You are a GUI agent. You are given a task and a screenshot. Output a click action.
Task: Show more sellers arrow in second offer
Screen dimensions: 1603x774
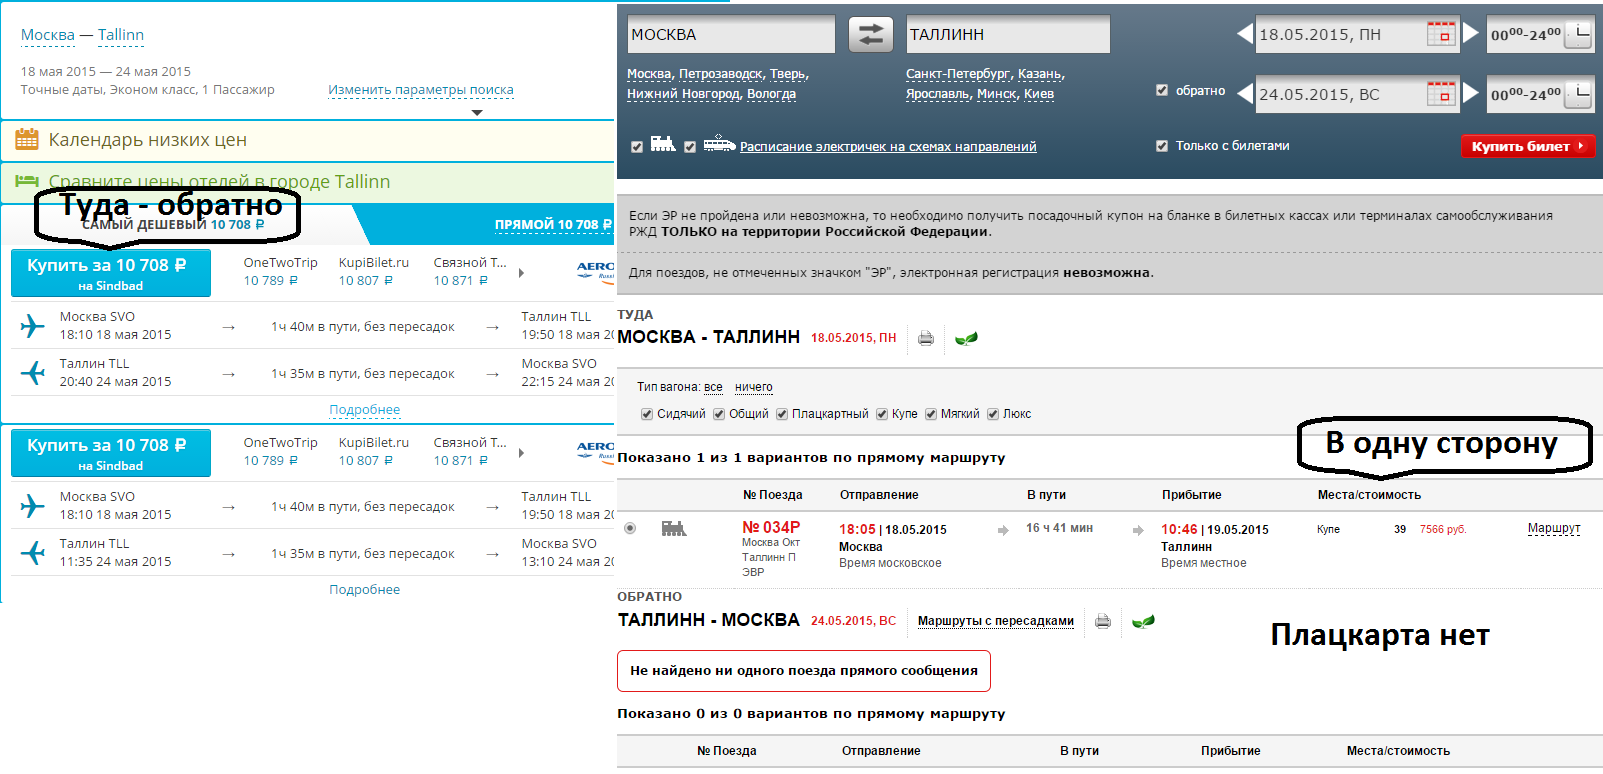[521, 452]
